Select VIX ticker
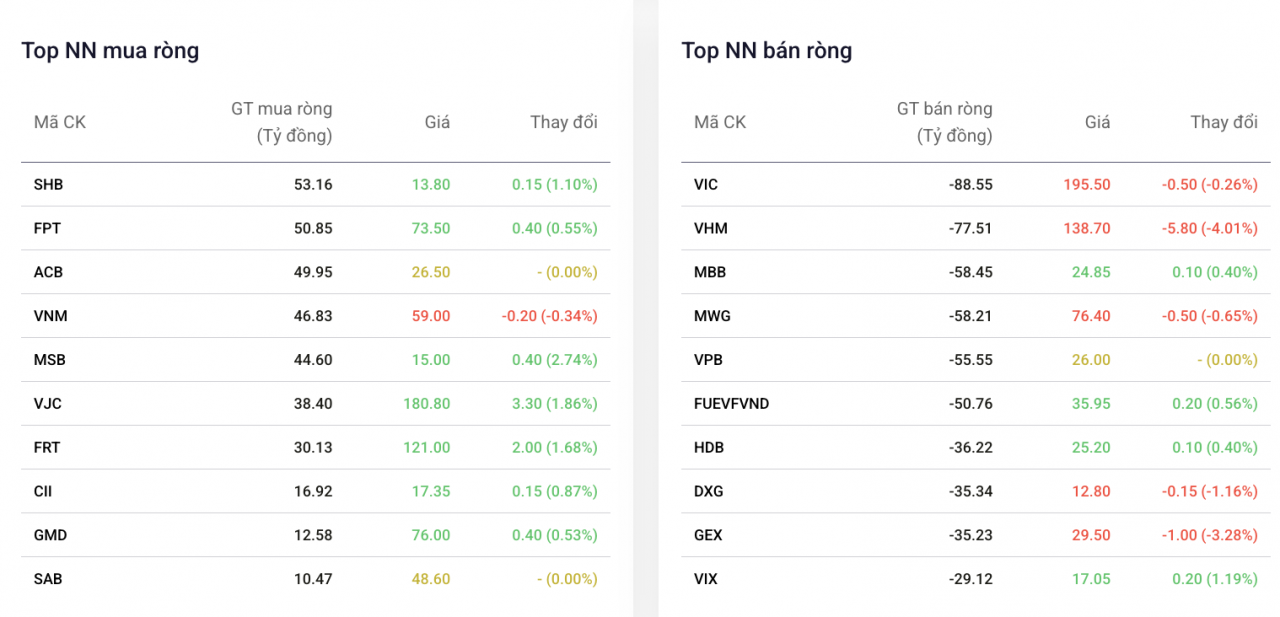Screen dimensions: 1280x617 pos(706,579)
